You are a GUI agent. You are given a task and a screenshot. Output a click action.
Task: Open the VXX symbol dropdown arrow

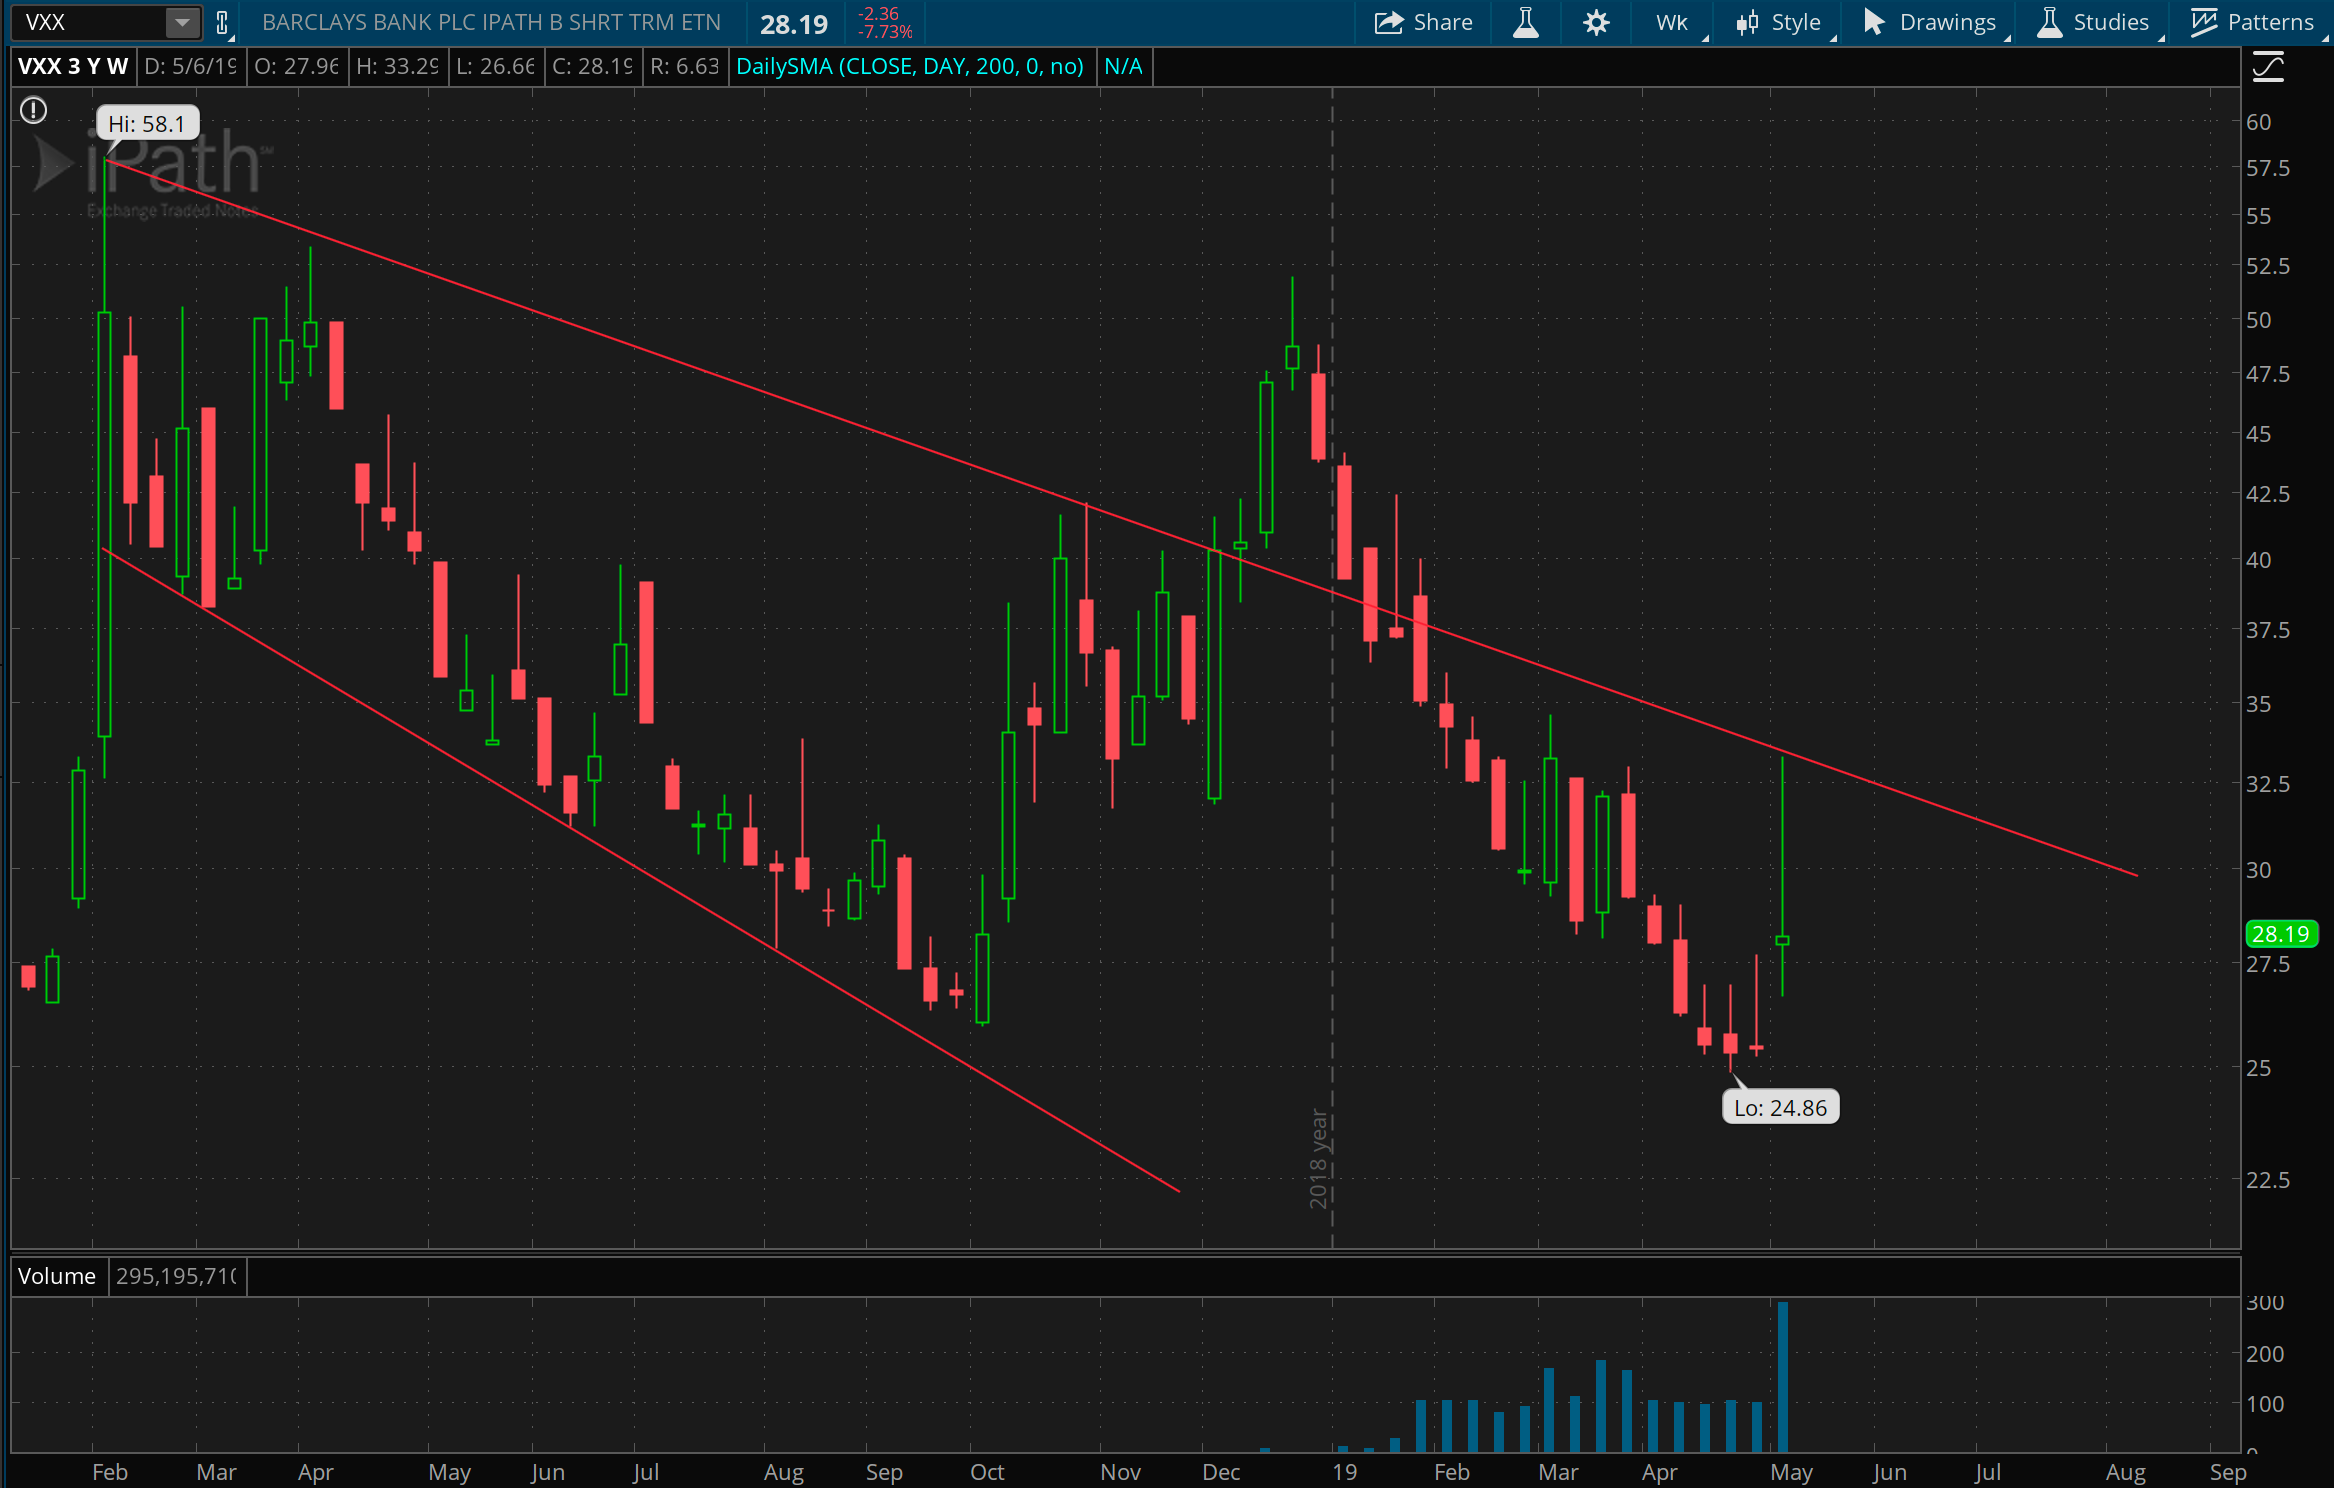click(x=182, y=22)
